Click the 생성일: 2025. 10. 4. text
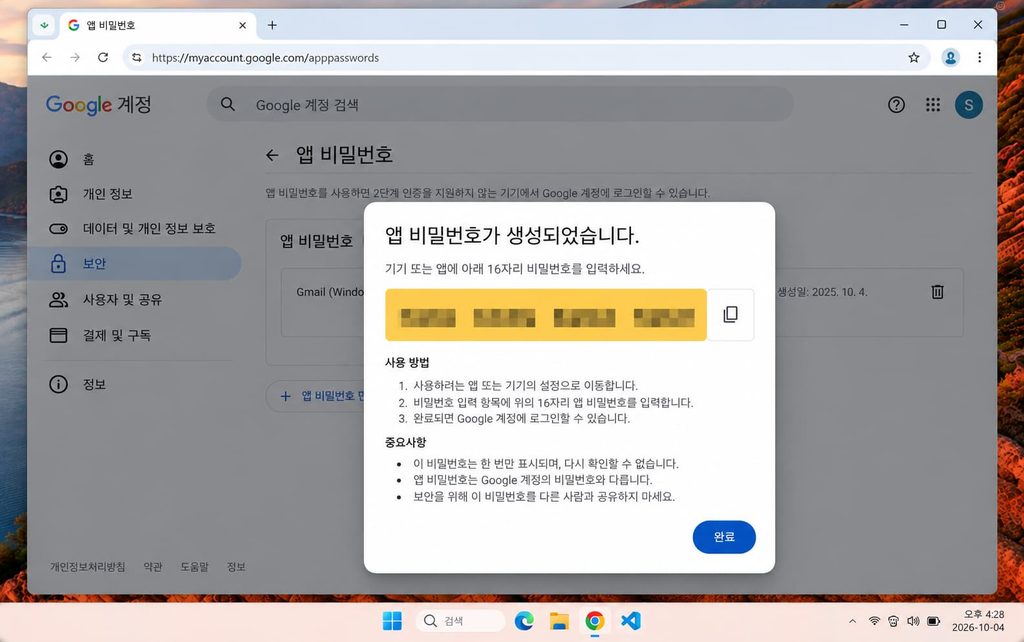This screenshot has width=1024, height=642. (822, 292)
